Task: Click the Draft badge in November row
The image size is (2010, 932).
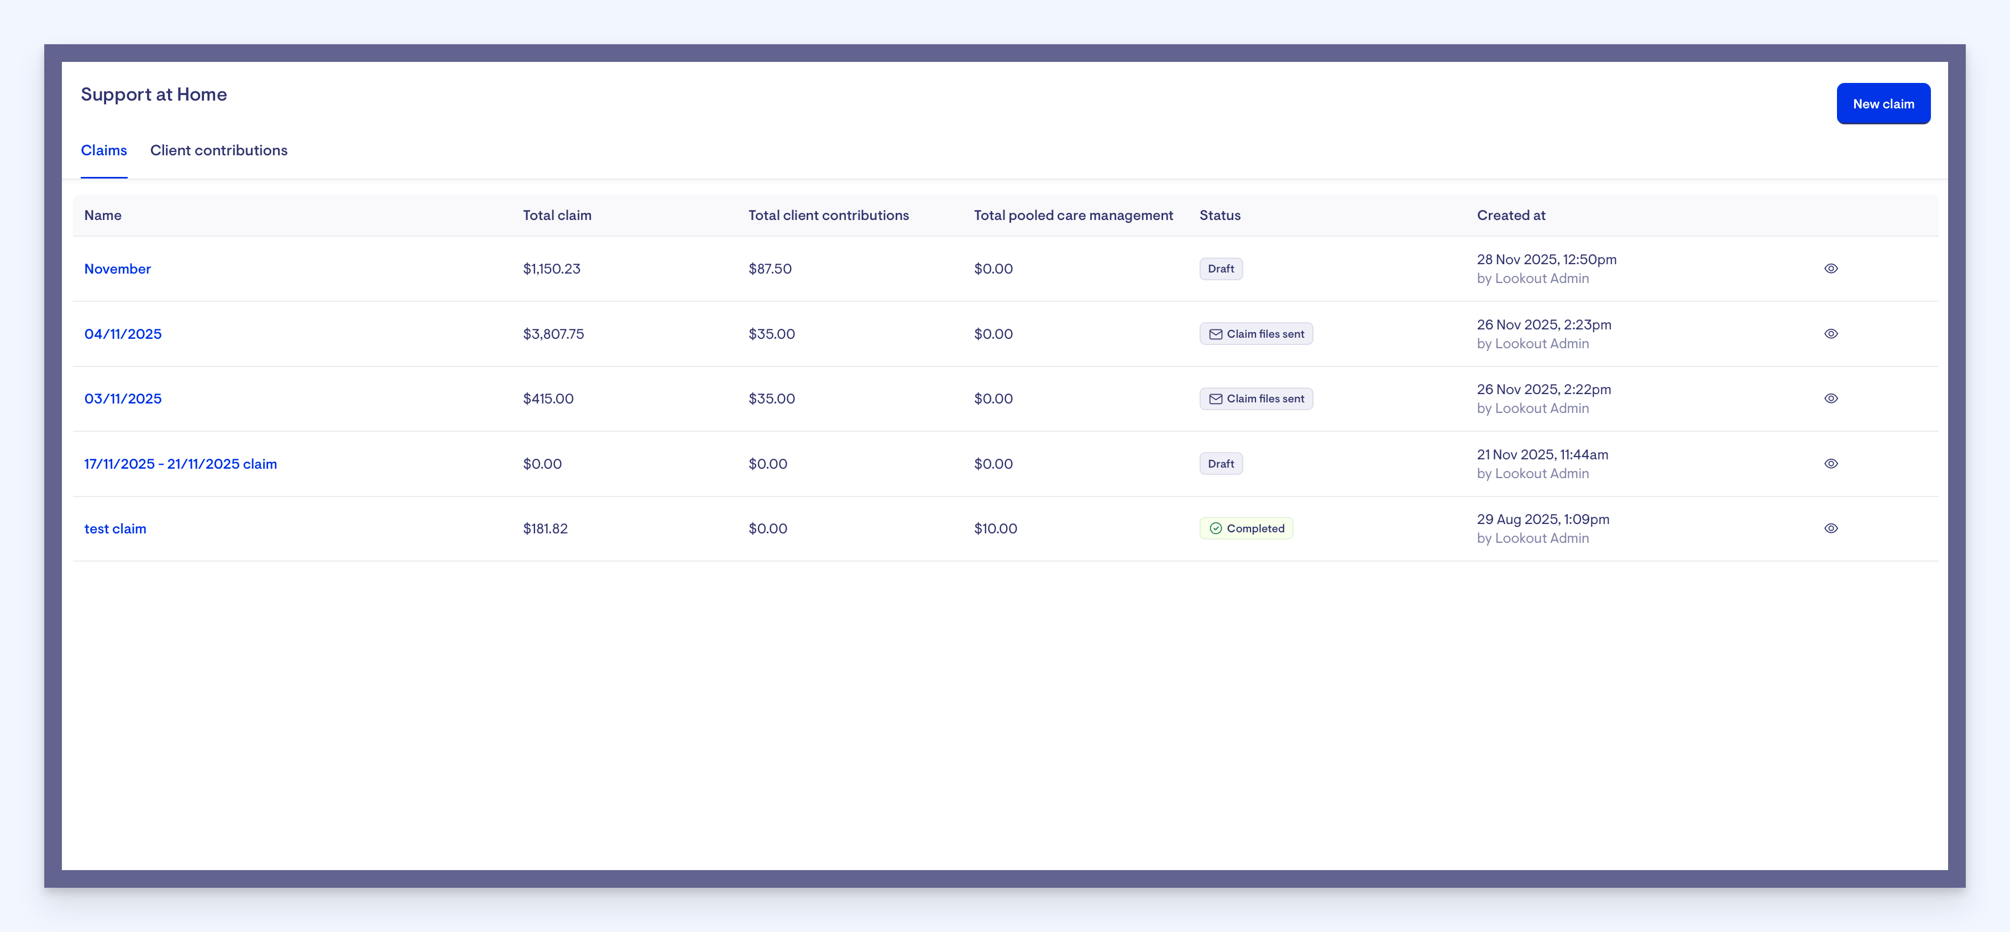Action: click(x=1221, y=269)
